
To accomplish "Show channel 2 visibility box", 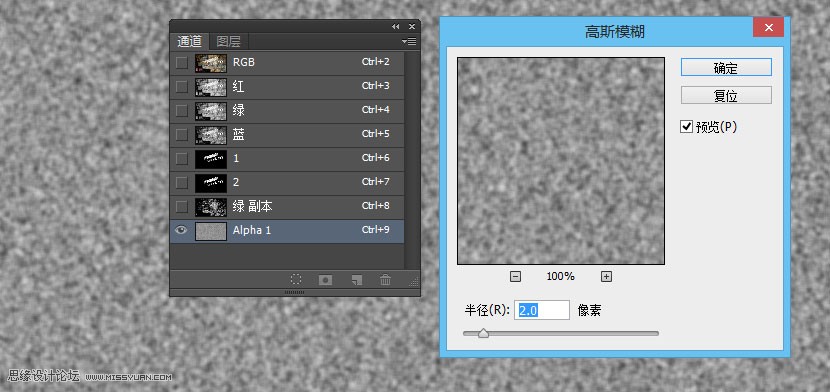I will [182, 183].
